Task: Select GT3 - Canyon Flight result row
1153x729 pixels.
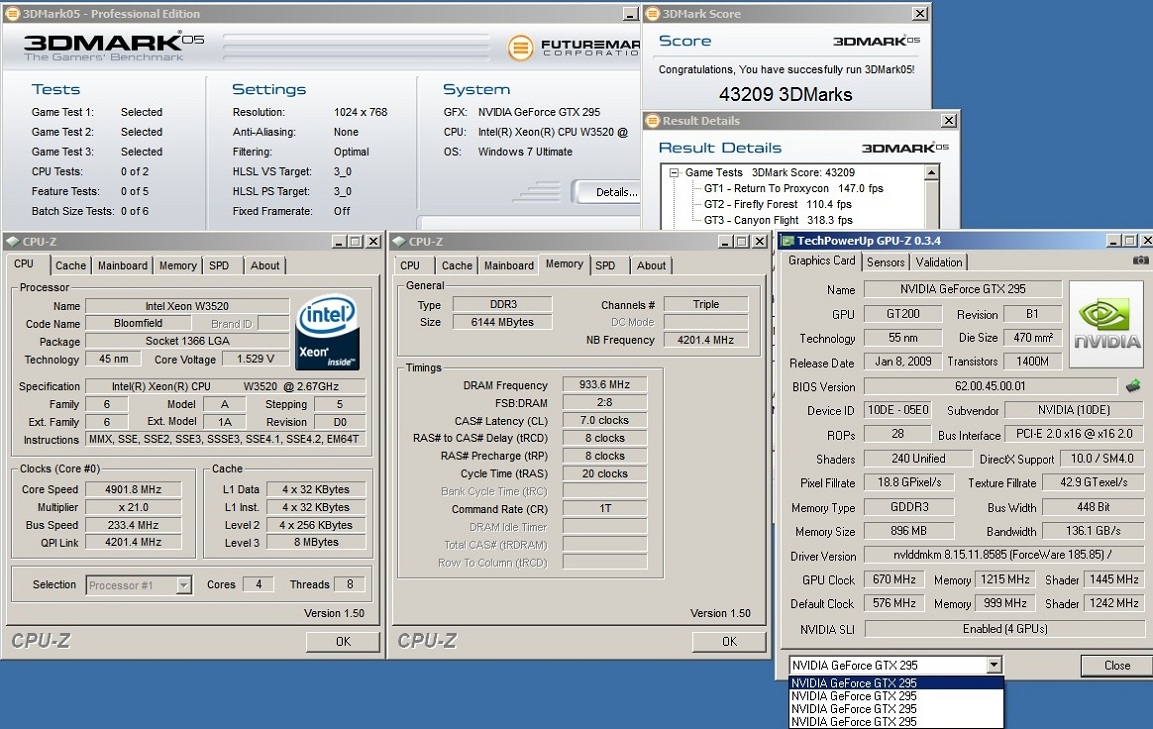Action: click(x=778, y=220)
